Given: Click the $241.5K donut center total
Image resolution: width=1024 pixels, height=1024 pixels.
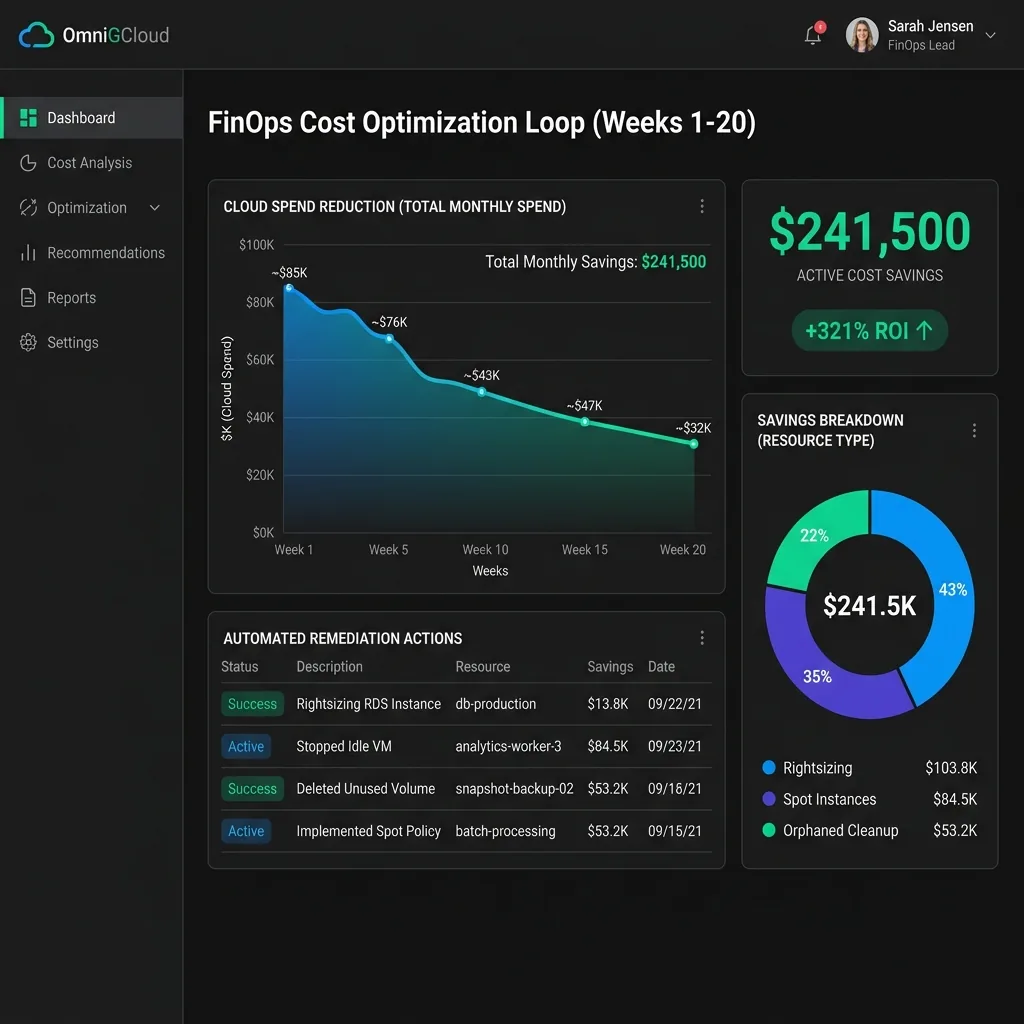Looking at the screenshot, I should tap(869, 606).
